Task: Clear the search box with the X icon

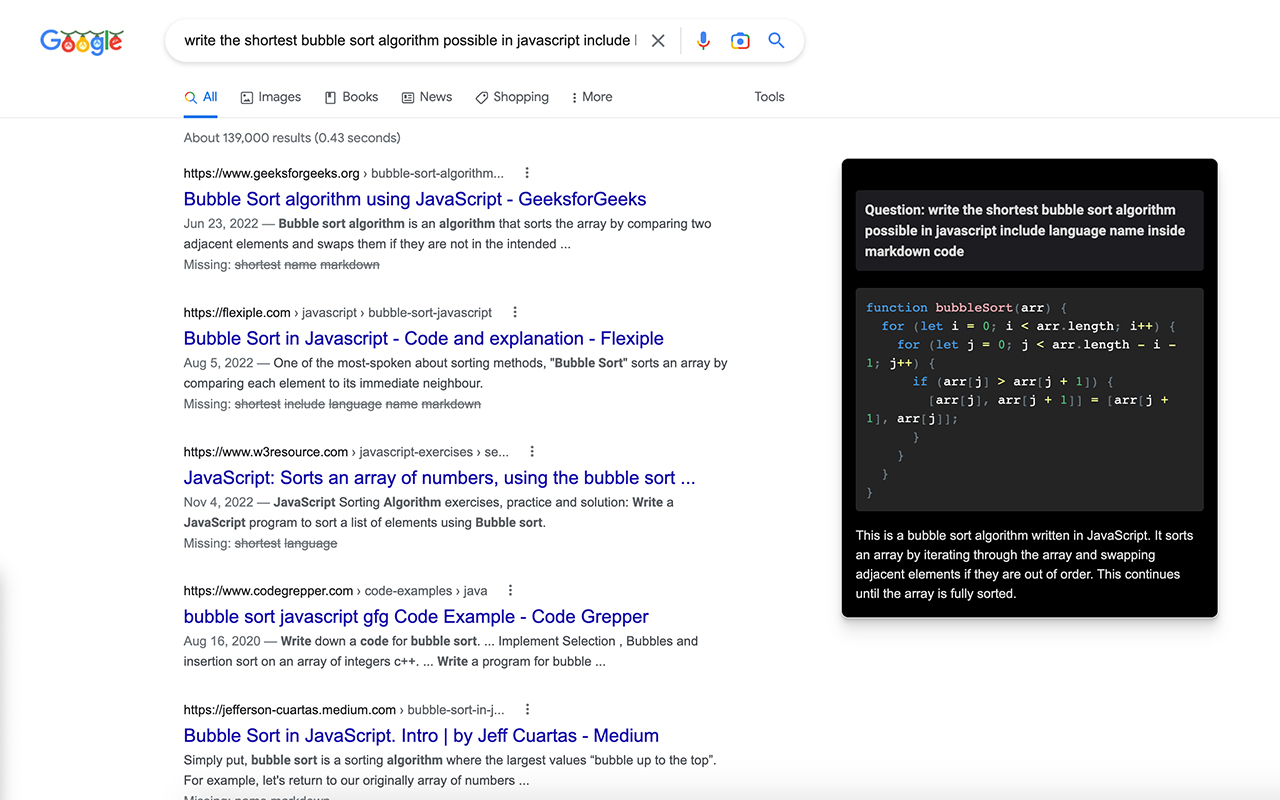Action: tap(658, 41)
